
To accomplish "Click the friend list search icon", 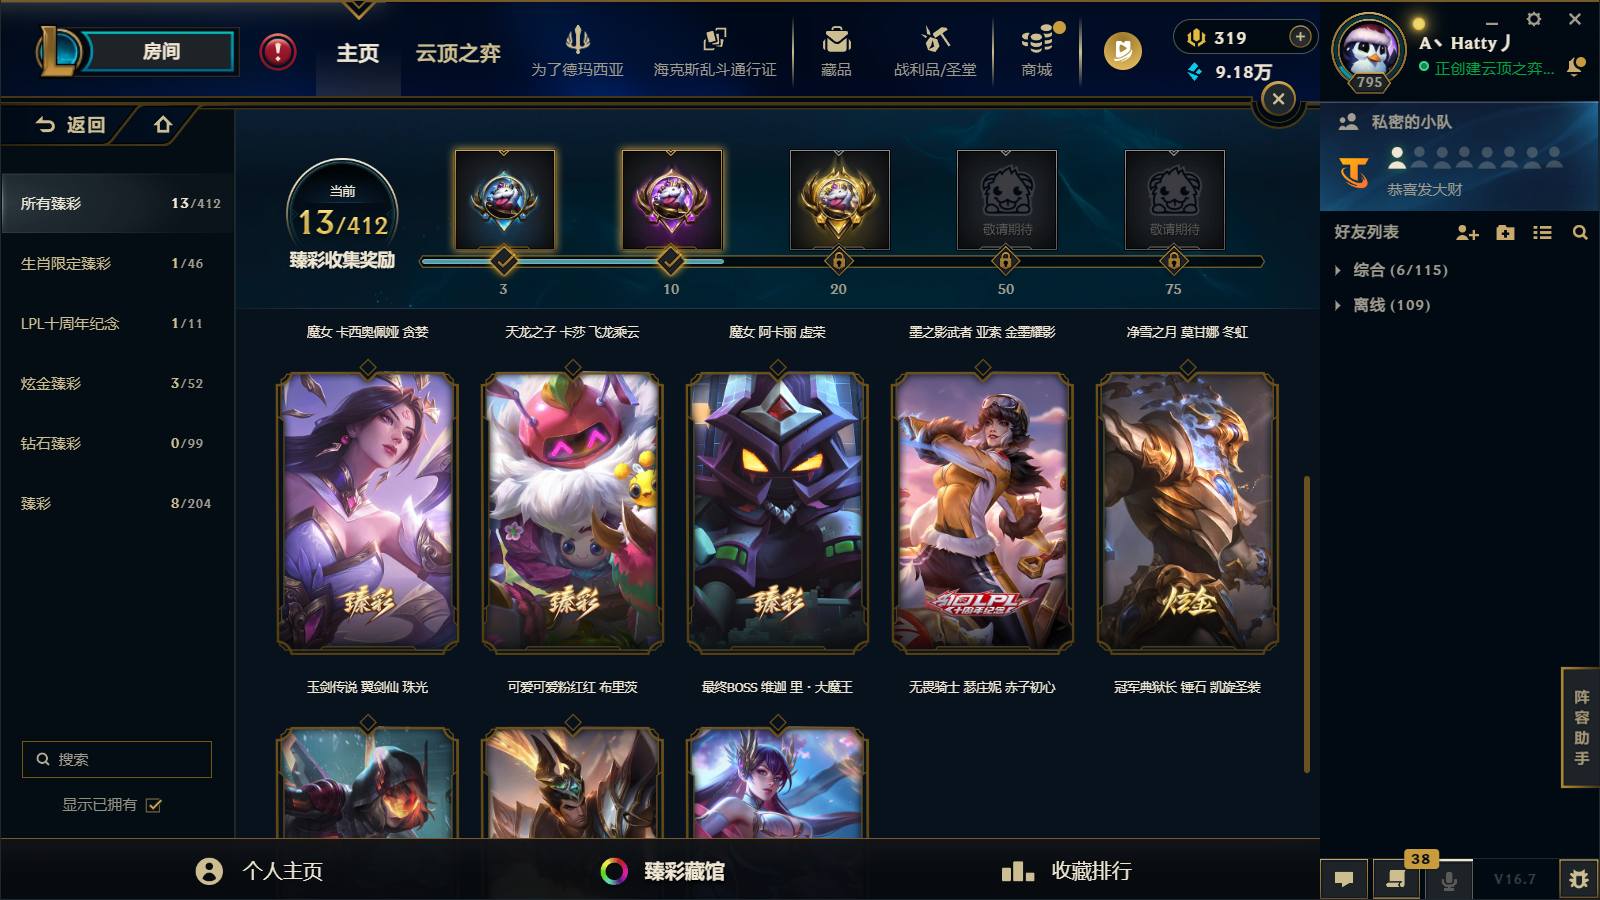I will 1580,233.
